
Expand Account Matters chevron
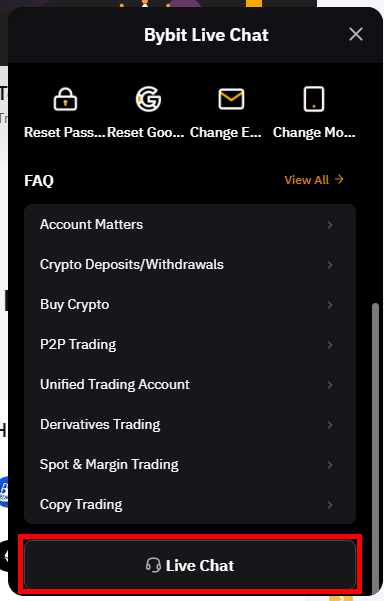(330, 225)
